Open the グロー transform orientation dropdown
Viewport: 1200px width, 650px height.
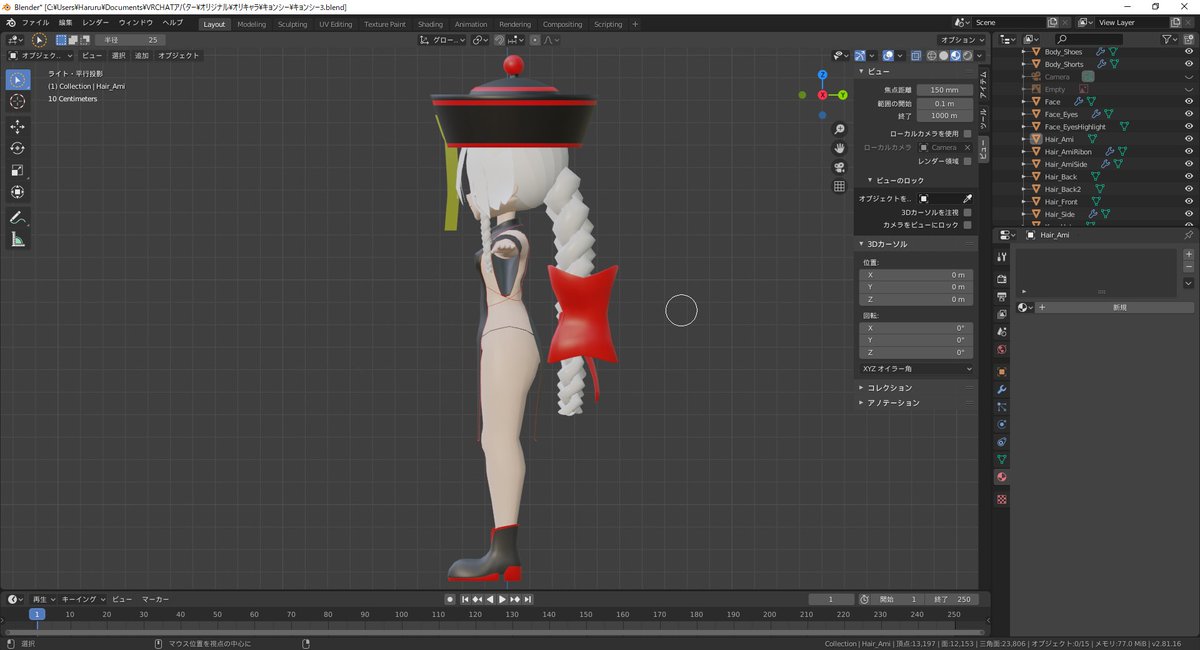tap(442, 40)
